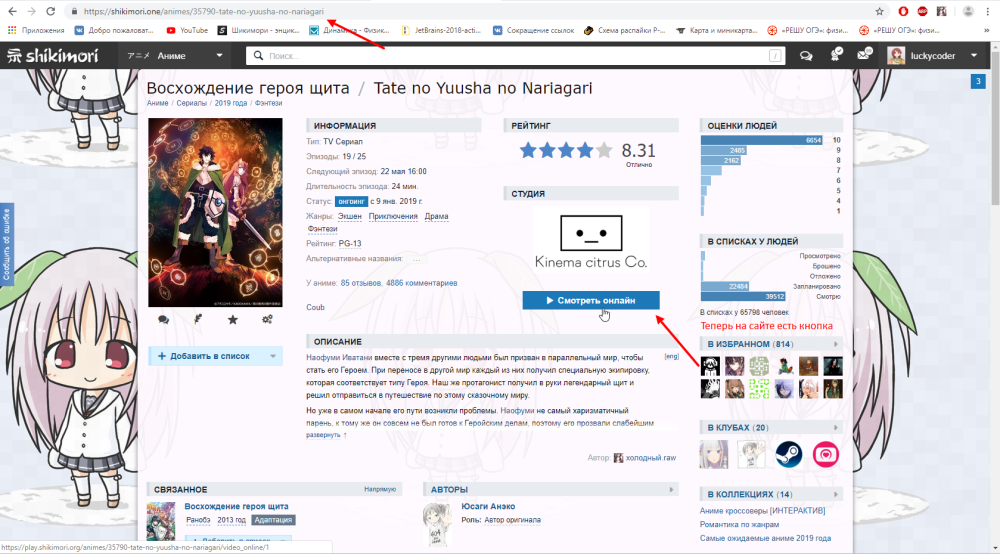Image resolution: width=1000 pixels, height=554 pixels.
Task: Open the Opera extension icon
Action: (x=903, y=11)
